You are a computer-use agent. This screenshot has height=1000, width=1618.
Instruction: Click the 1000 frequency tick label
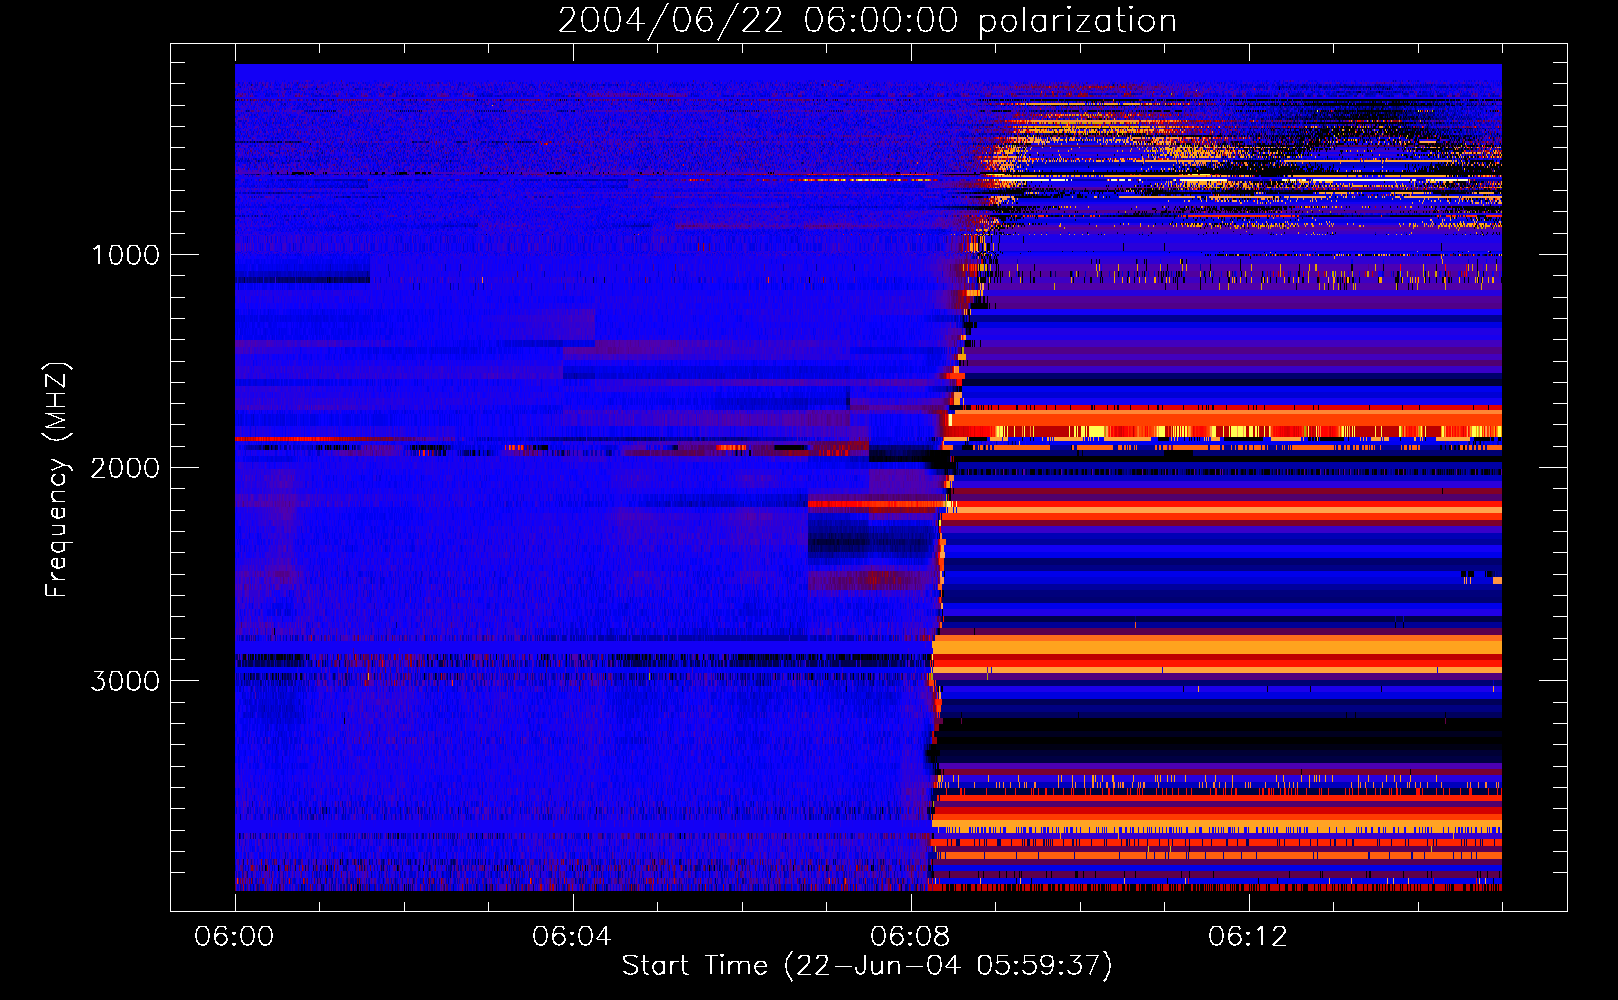pyautogui.click(x=125, y=255)
